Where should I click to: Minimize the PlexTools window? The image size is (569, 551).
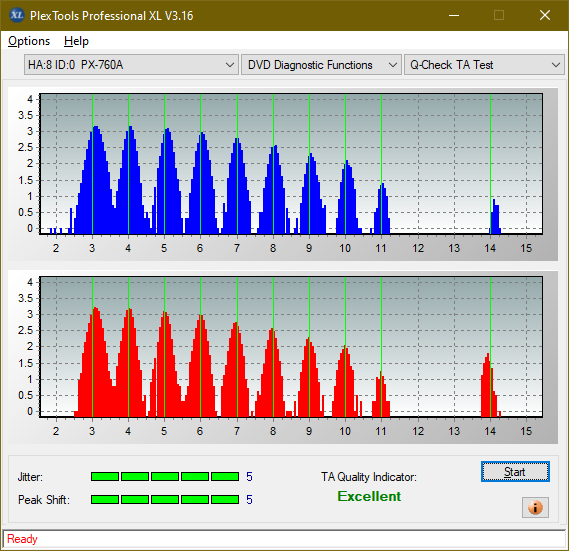[x=454, y=15]
